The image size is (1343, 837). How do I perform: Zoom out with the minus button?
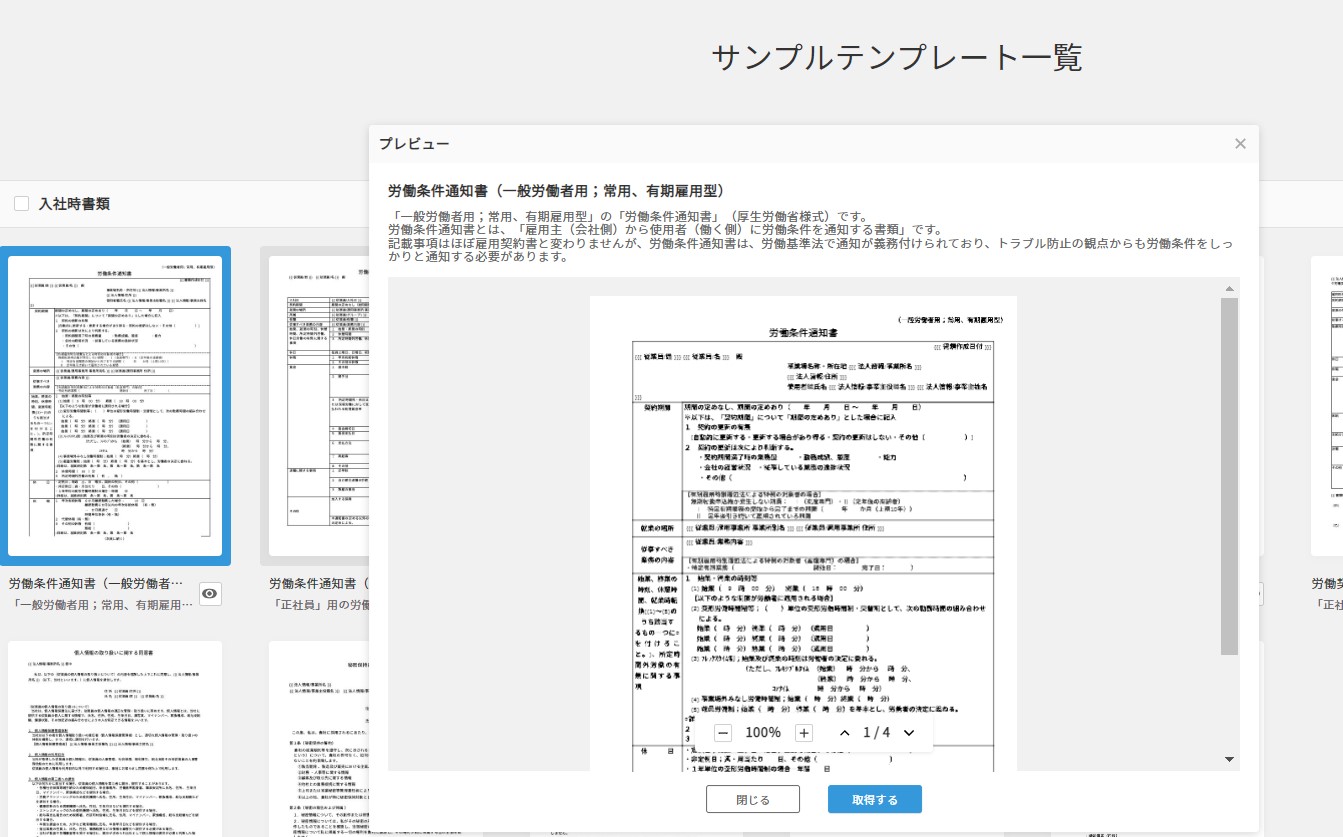723,733
